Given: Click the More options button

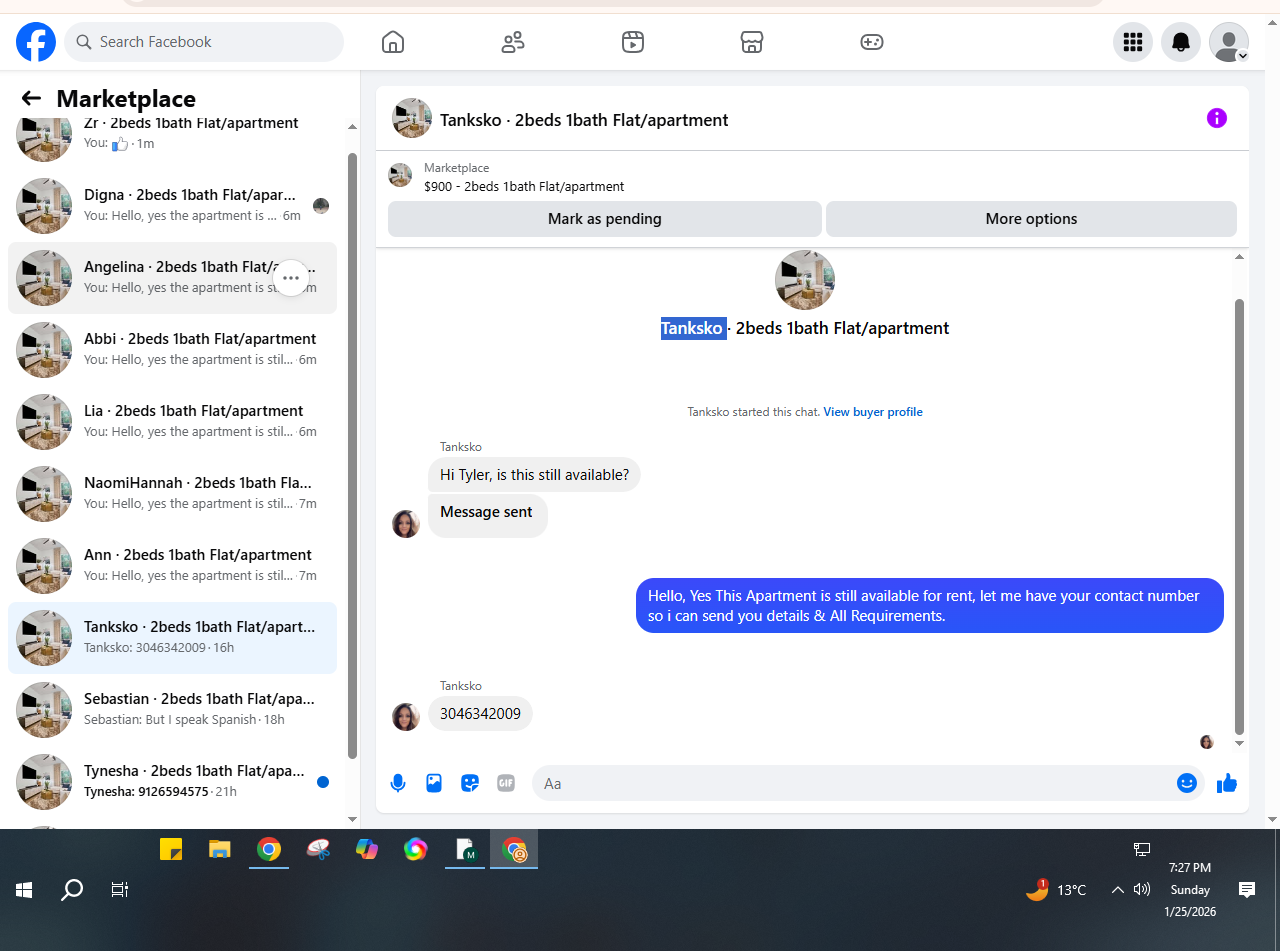Looking at the screenshot, I should (1031, 219).
